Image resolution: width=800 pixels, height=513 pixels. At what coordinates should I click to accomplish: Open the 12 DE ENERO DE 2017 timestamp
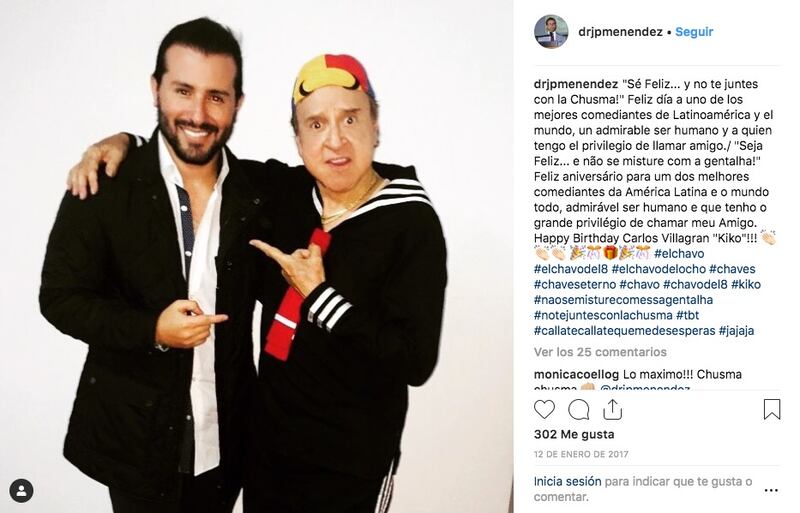(x=581, y=454)
